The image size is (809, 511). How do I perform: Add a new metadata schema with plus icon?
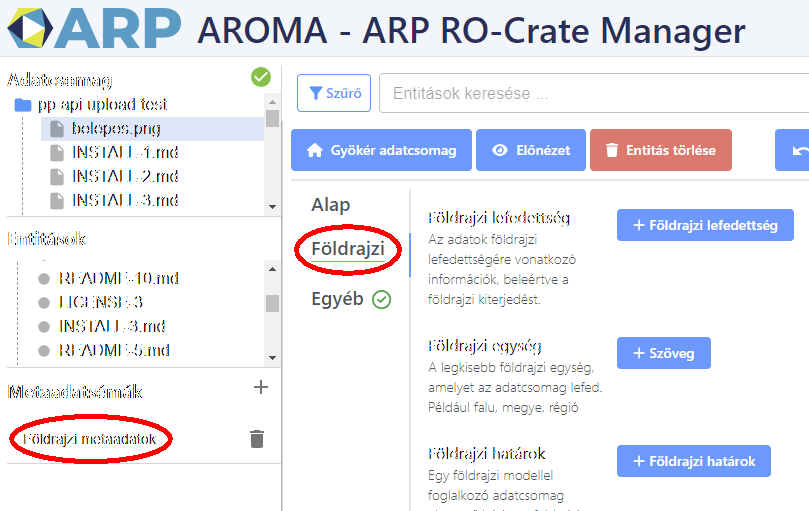[x=261, y=387]
